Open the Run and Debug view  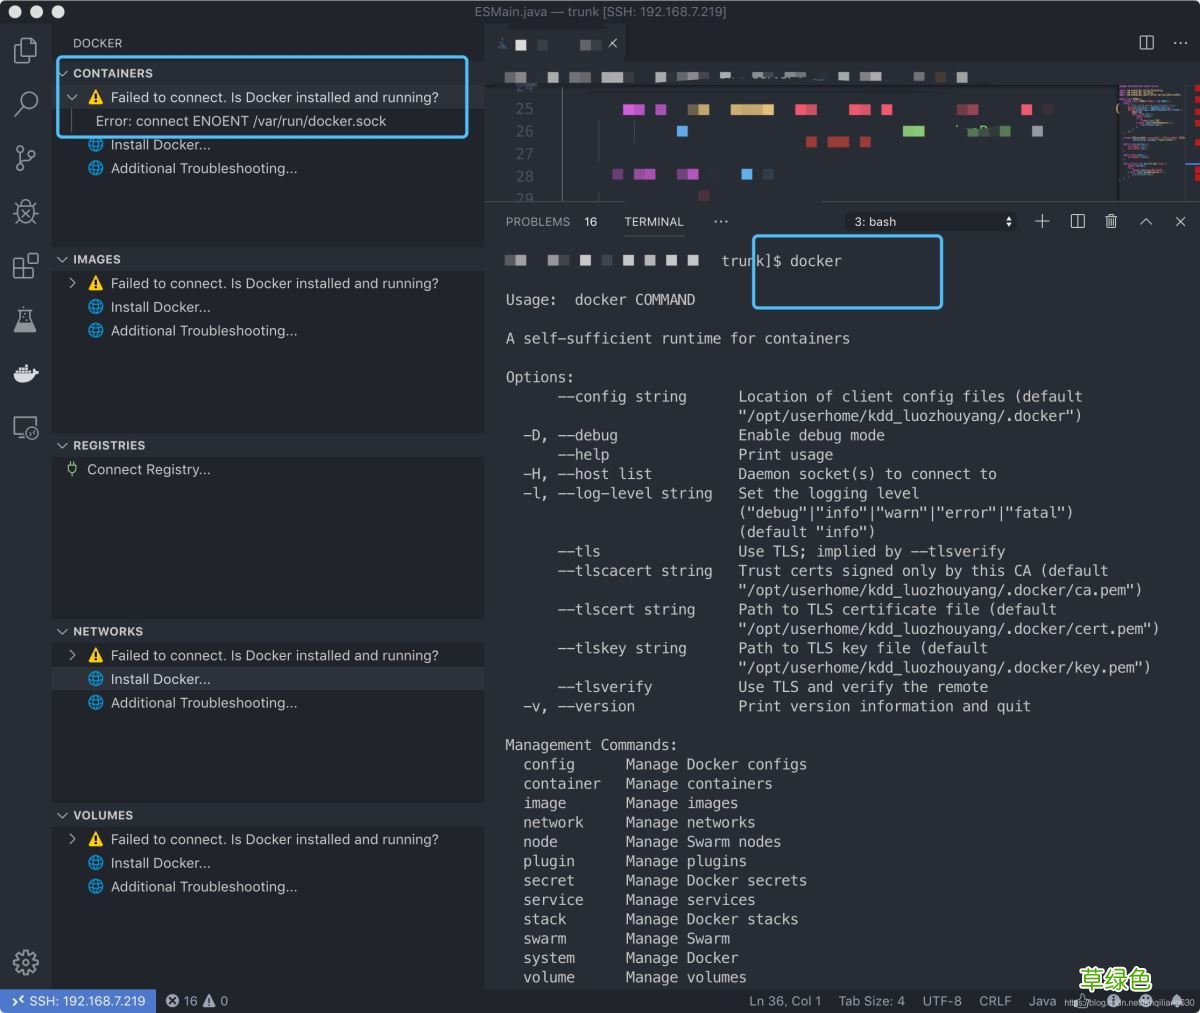coord(26,211)
